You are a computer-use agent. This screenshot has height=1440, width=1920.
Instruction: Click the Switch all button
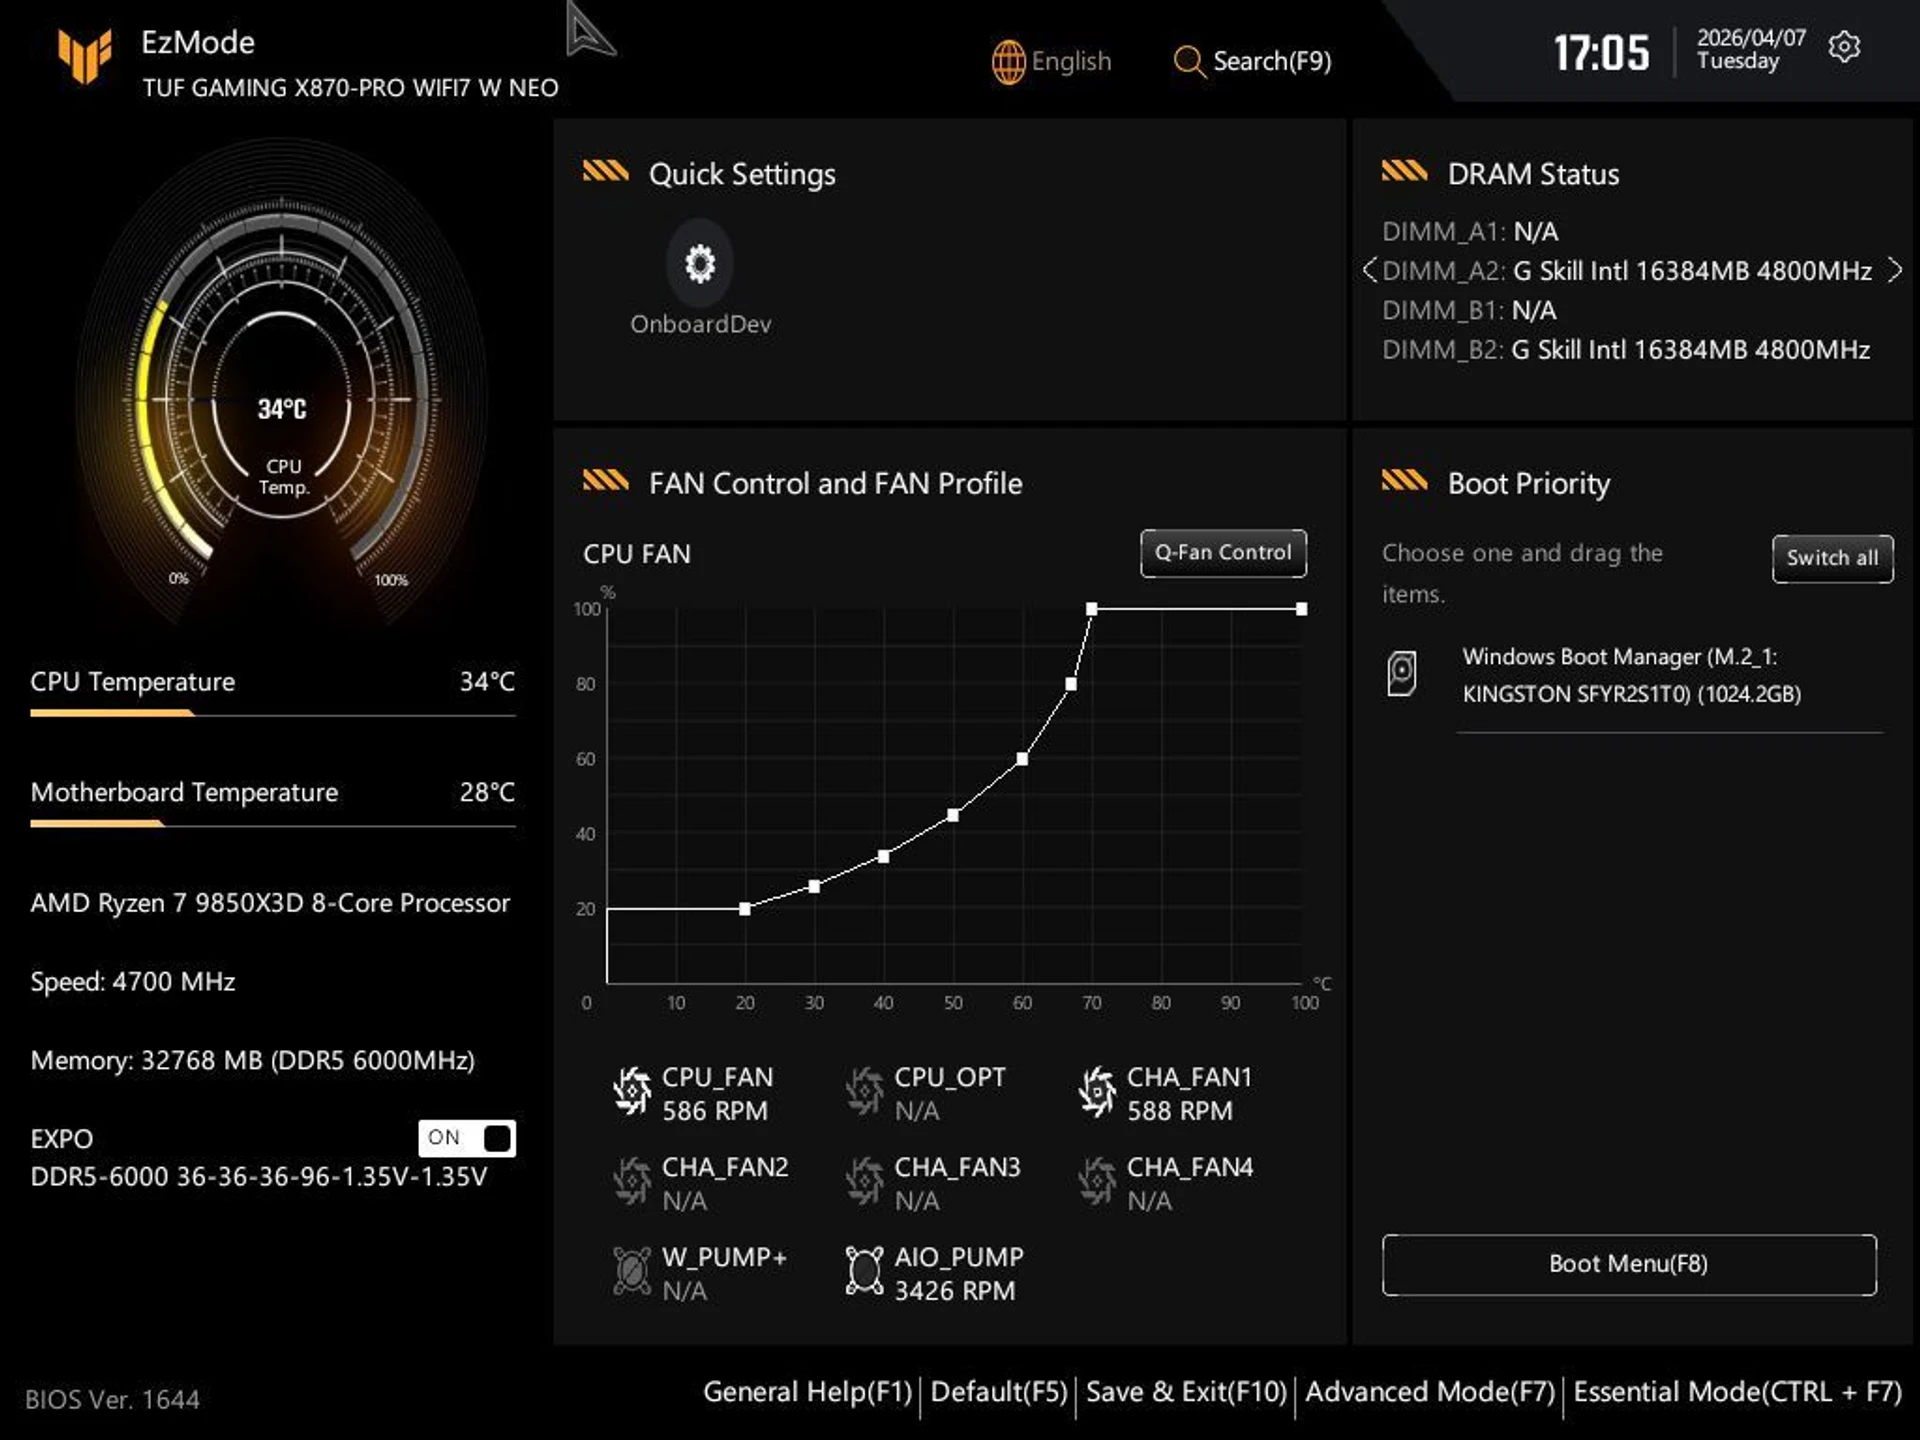[1833, 558]
